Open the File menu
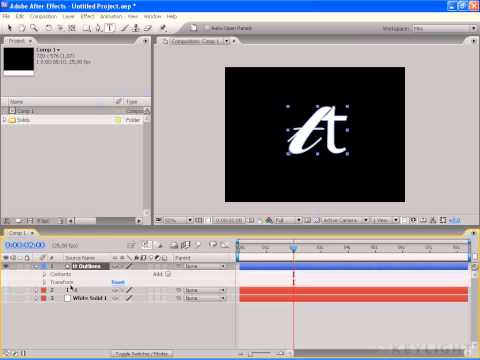 click(x=6, y=16)
